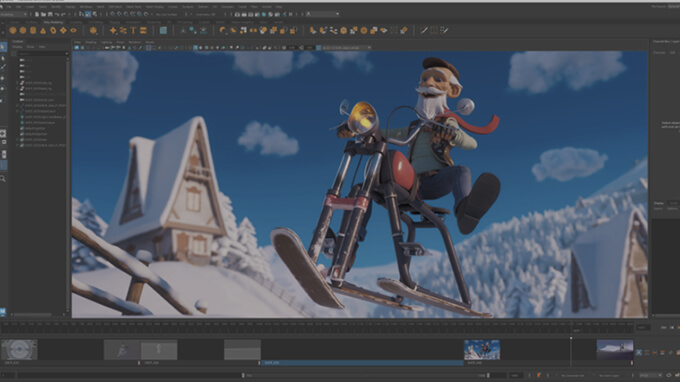Image resolution: width=680 pixels, height=382 pixels.
Task: Open the Mesh Tools menu
Action: pyautogui.click(x=133, y=7)
